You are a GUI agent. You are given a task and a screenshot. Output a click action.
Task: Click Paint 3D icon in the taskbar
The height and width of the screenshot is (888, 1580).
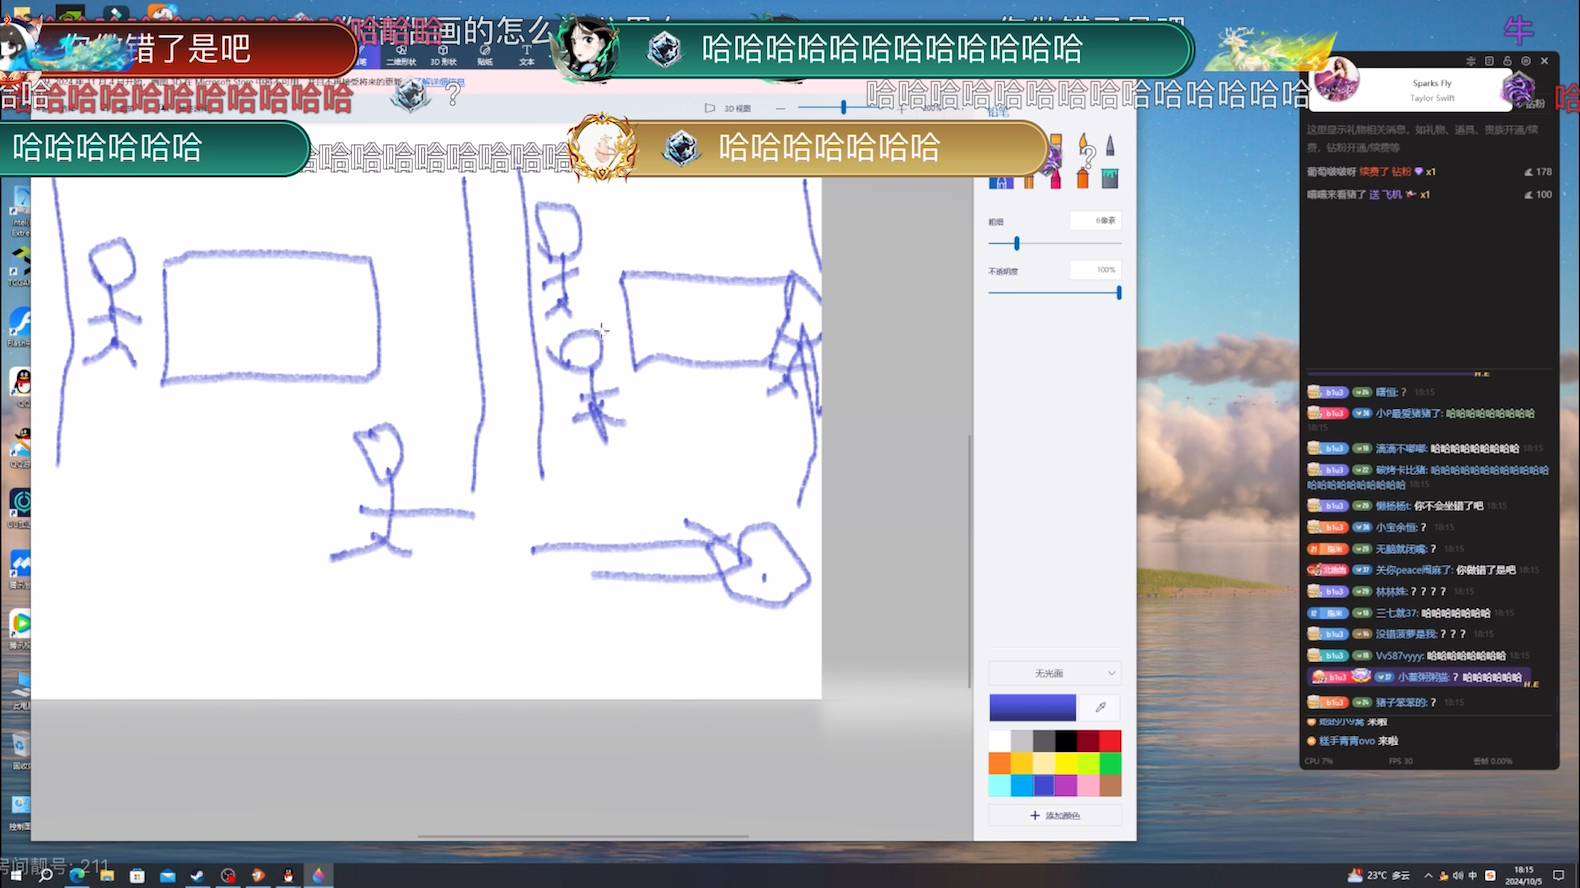point(318,875)
